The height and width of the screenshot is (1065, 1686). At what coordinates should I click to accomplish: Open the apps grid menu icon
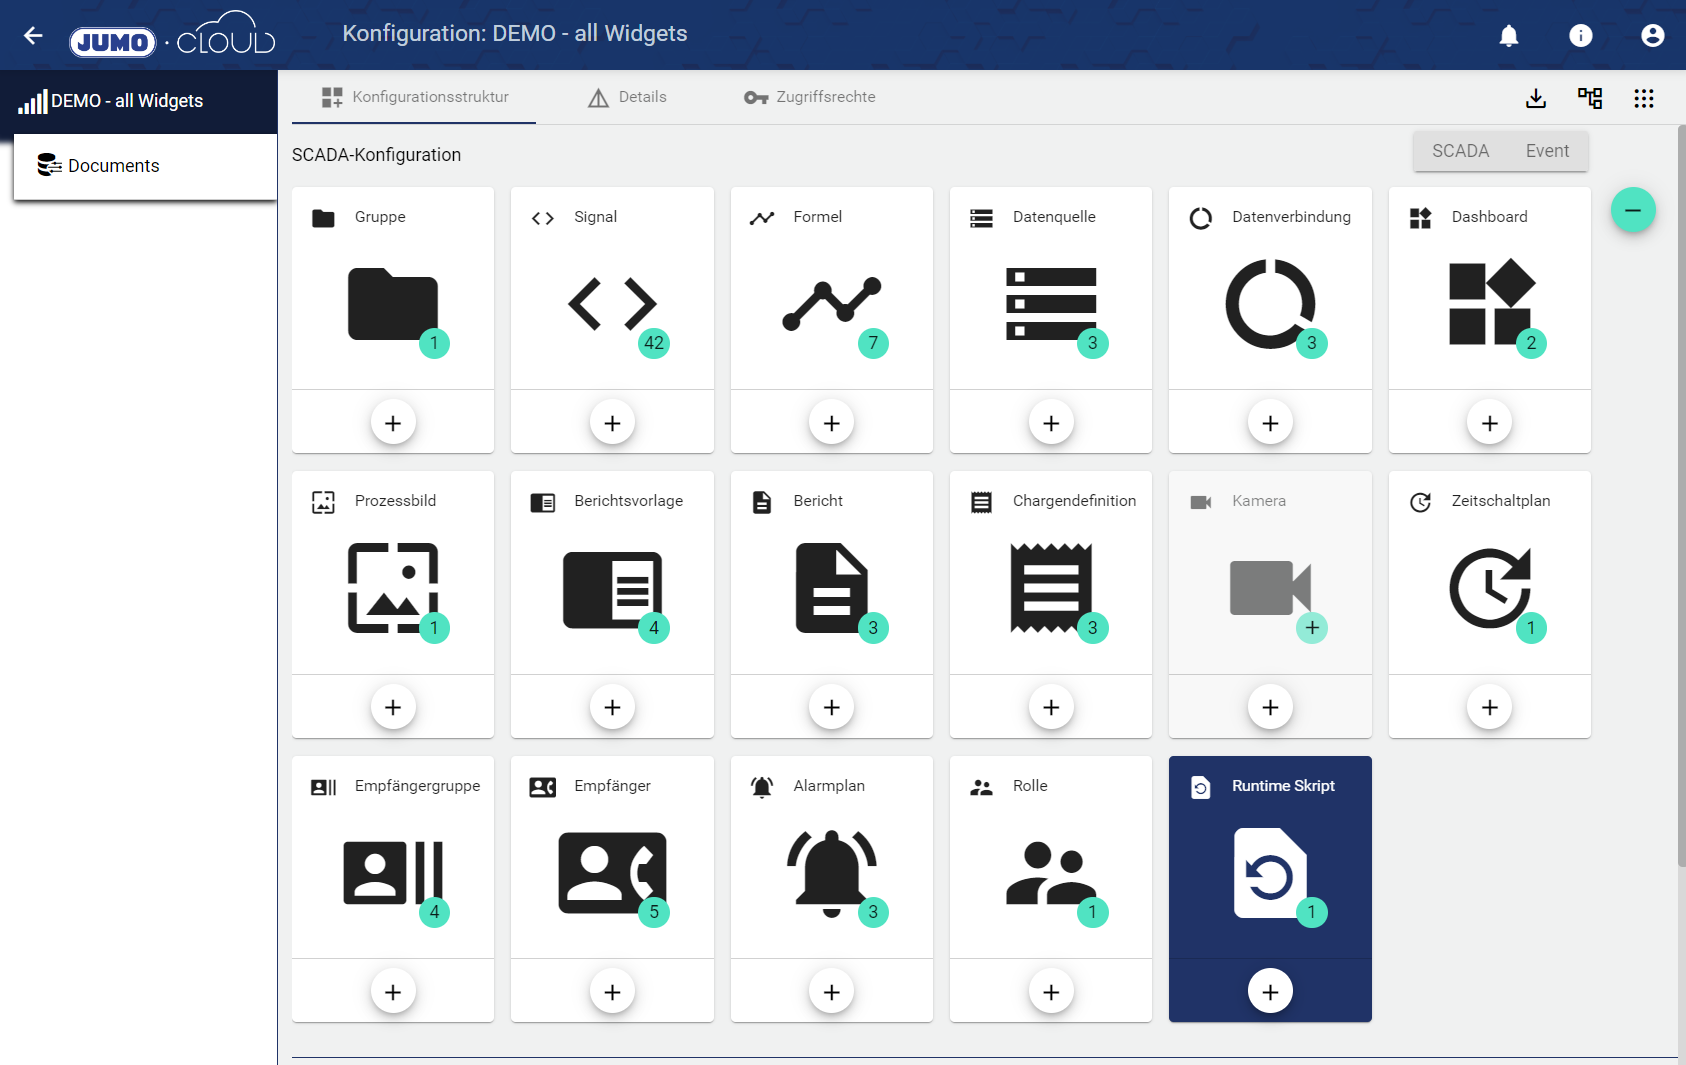pyautogui.click(x=1644, y=98)
